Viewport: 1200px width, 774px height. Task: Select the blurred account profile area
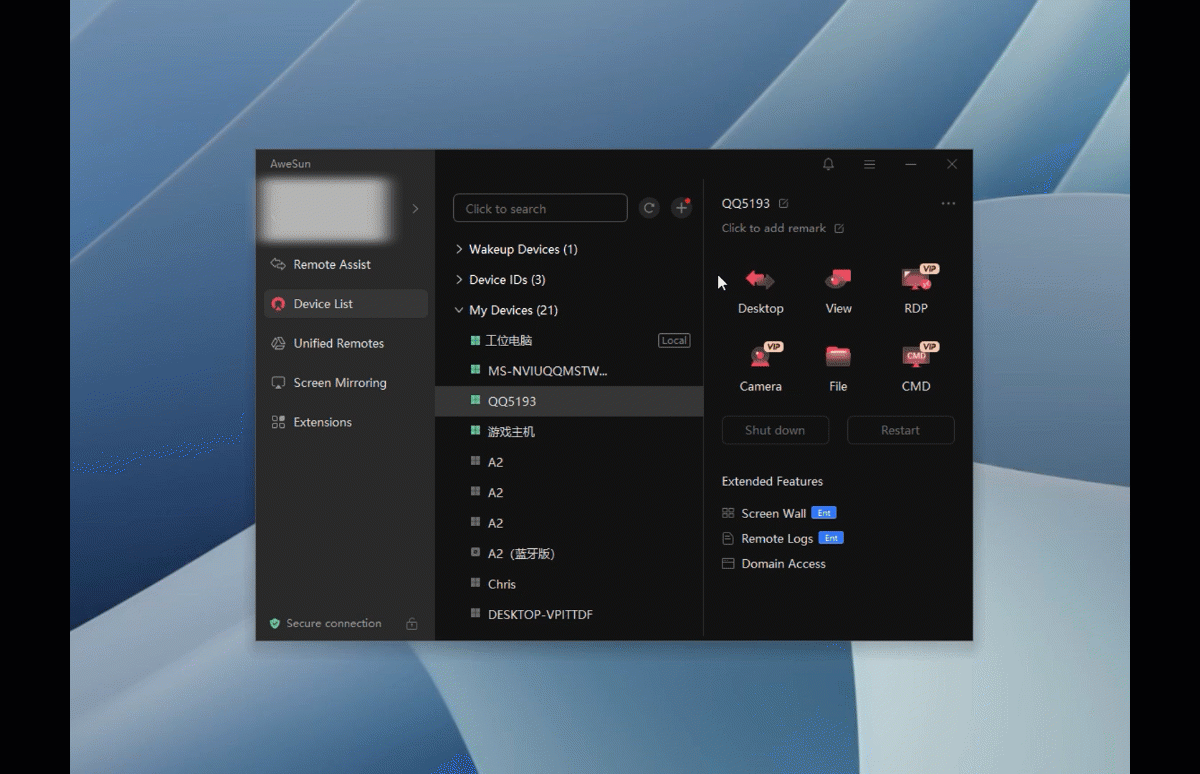[x=324, y=210]
